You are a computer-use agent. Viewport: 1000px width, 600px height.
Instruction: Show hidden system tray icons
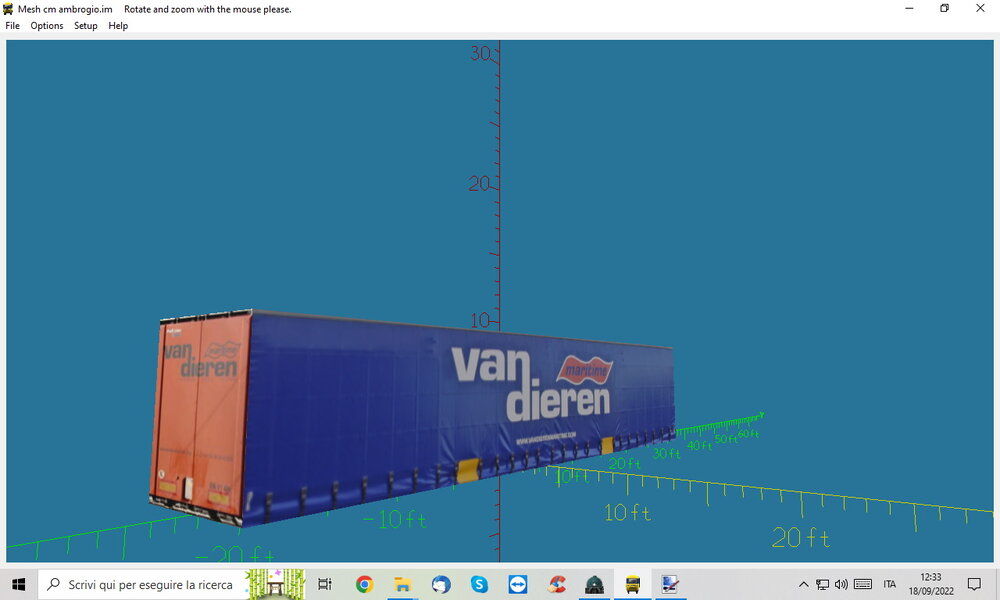804,584
